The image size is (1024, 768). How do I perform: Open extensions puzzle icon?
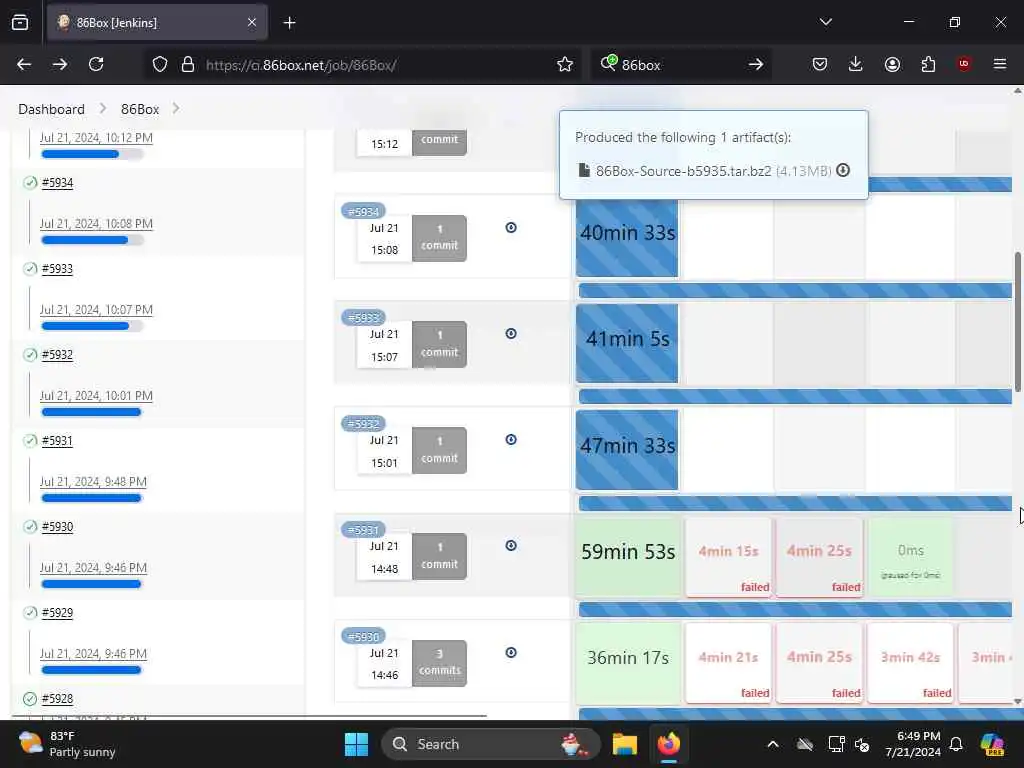(x=928, y=64)
